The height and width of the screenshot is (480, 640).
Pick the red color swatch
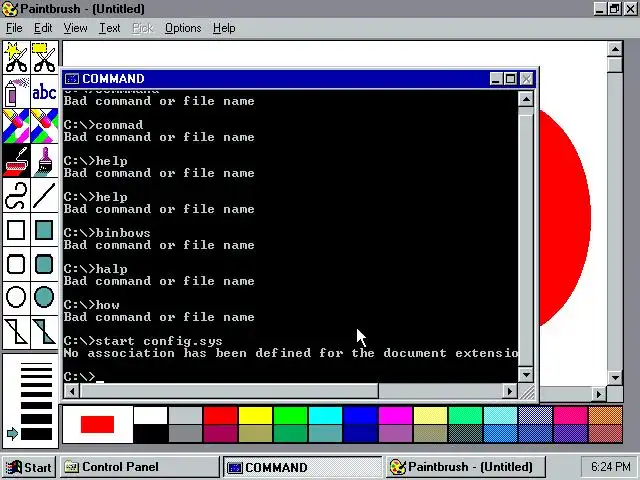[220, 416]
